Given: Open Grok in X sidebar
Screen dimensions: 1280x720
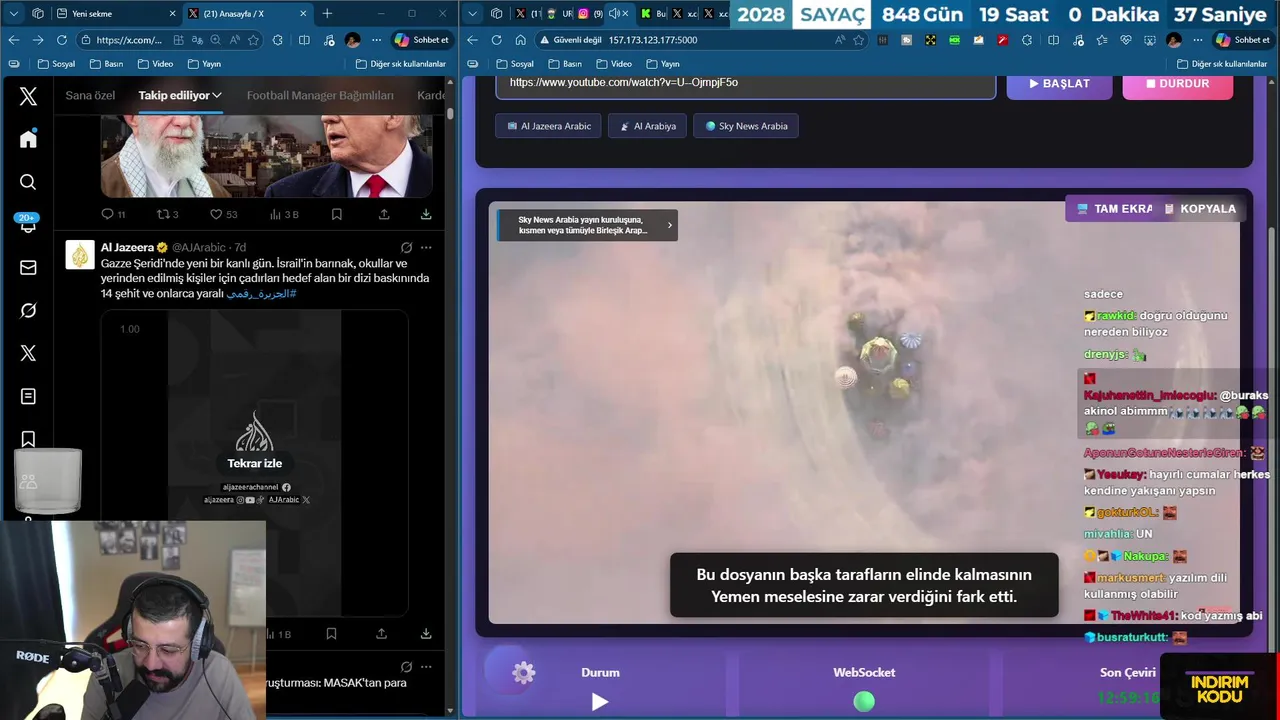Looking at the screenshot, I should click(x=28, y=311).
